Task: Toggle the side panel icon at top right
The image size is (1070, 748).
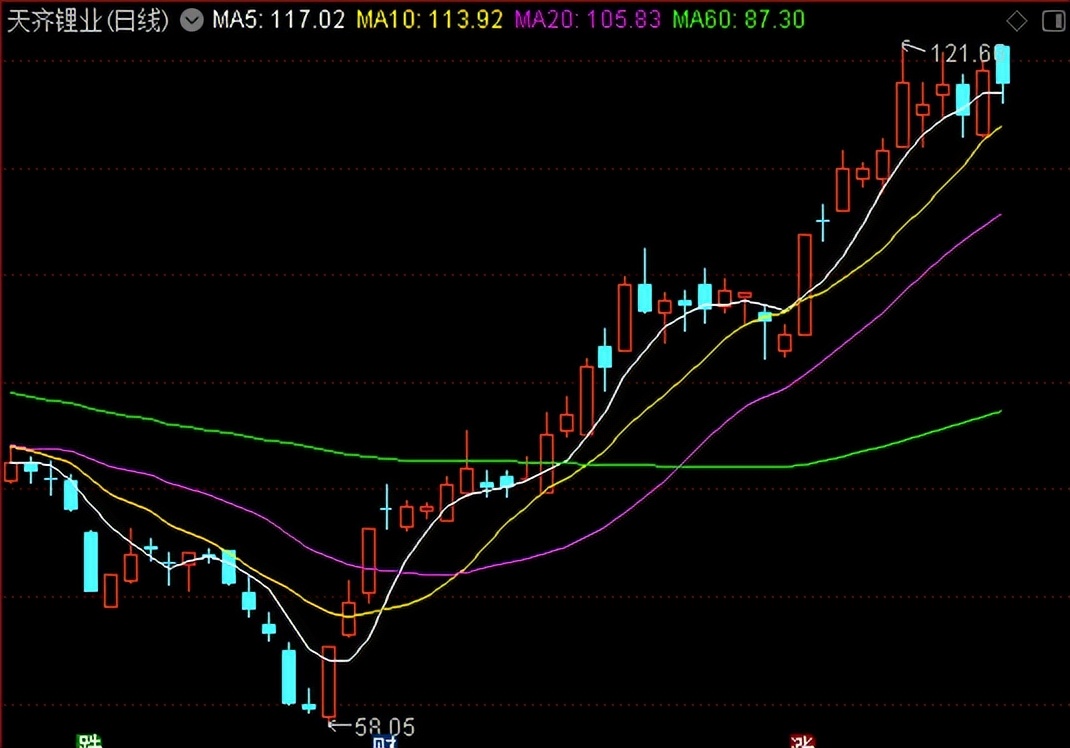Action: click(x=1054, y=21)
